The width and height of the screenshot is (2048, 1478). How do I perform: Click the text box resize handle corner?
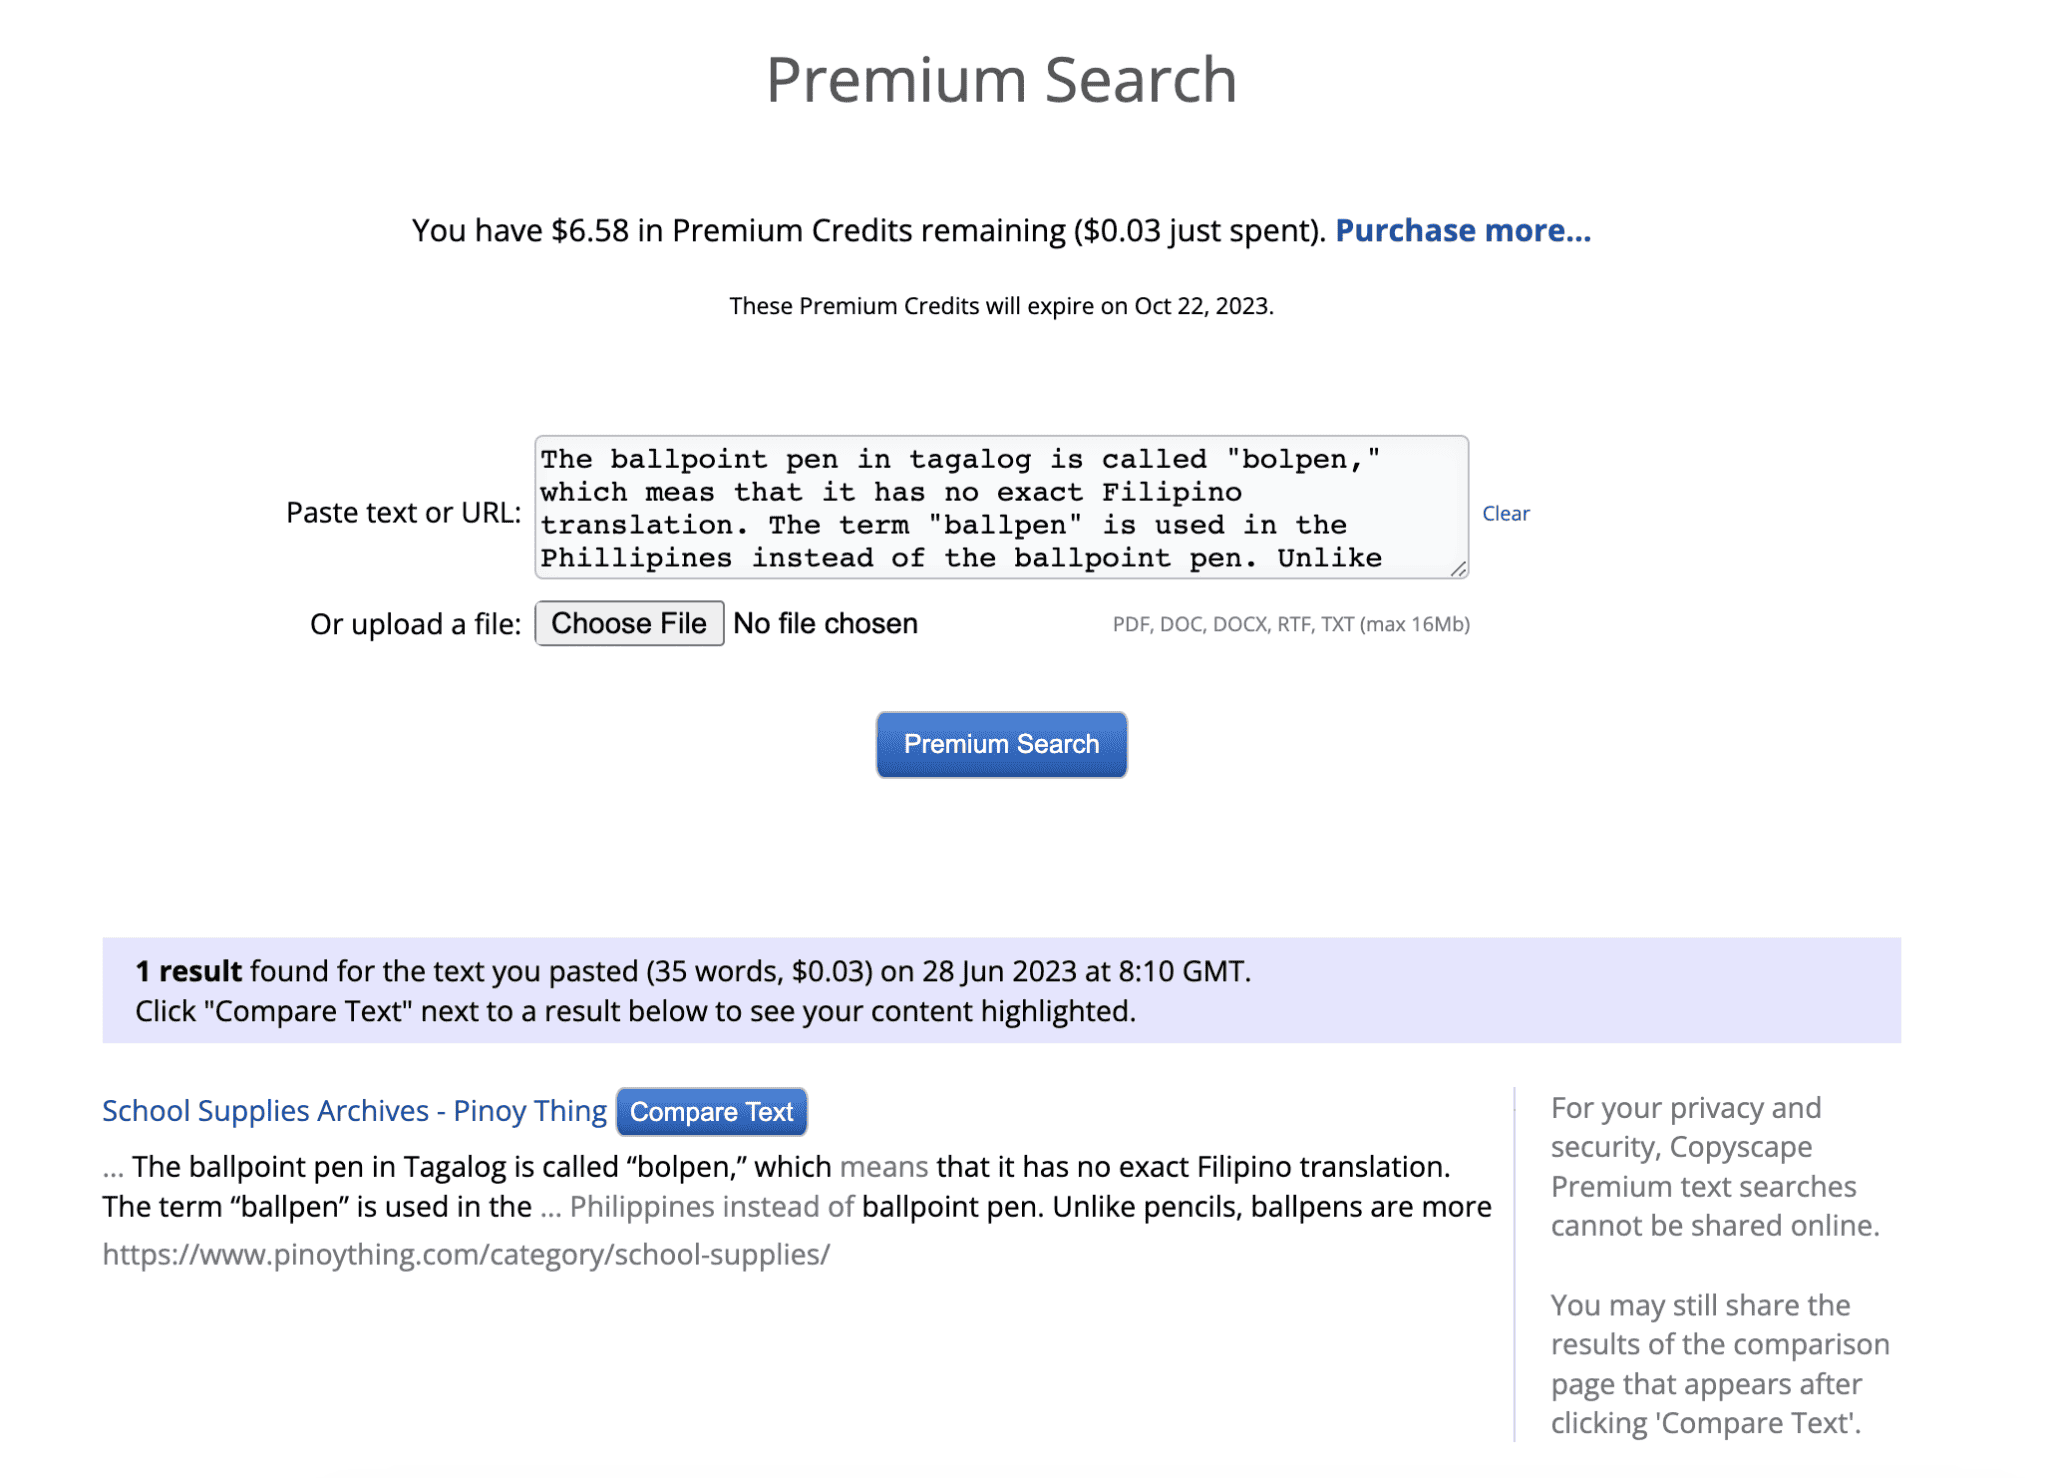pos(1459,569)
